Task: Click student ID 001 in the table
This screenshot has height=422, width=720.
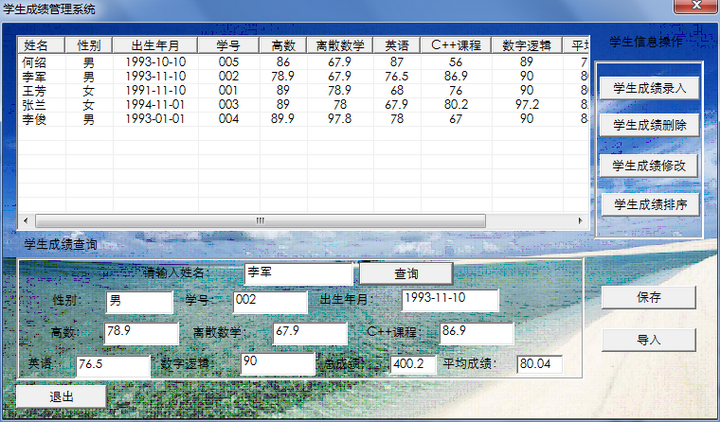Action: click(x=229, y=90)
